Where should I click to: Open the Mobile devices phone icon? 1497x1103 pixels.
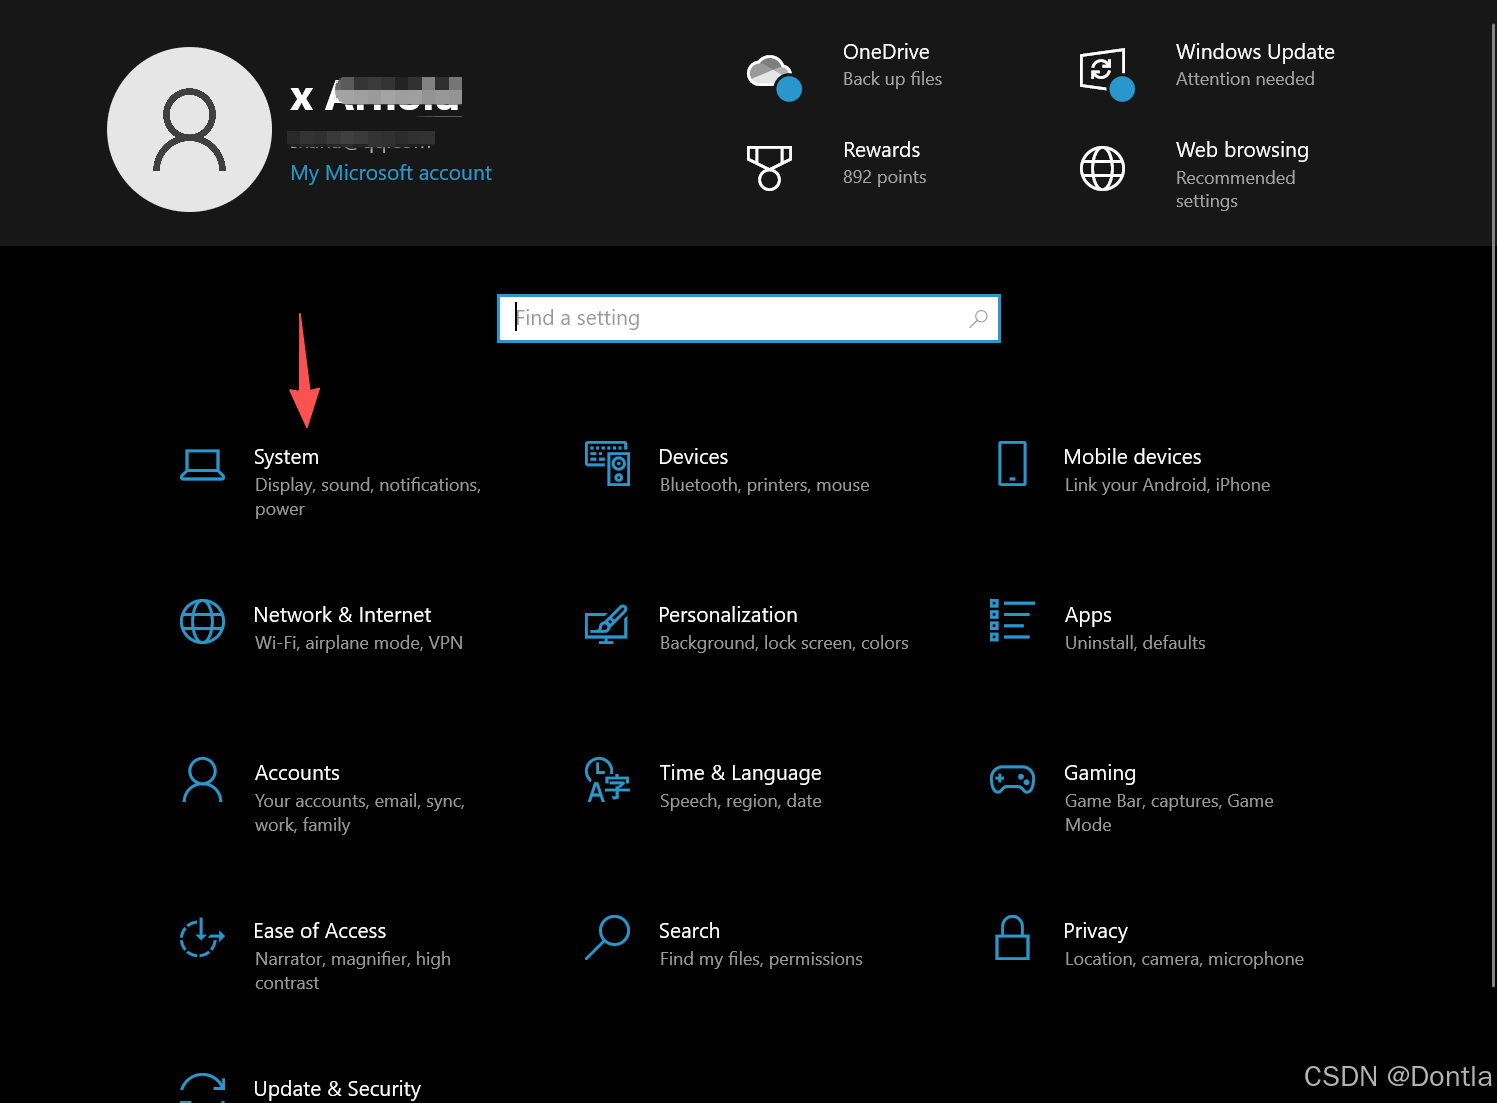1012,464
